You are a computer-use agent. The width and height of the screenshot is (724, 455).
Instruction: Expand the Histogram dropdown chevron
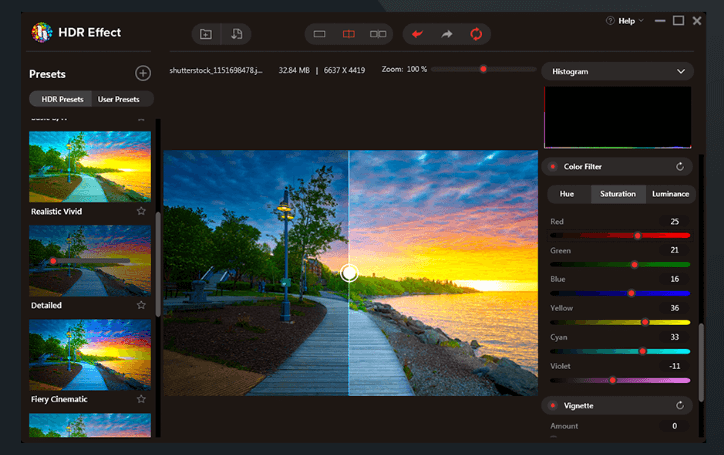coord(681,72)
